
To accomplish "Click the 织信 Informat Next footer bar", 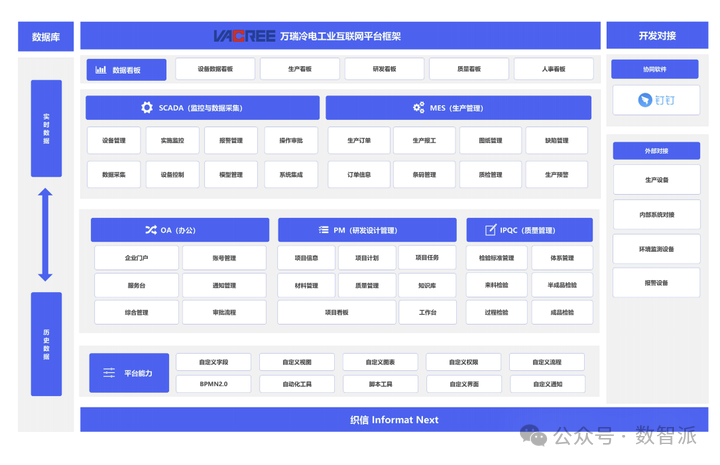I will [x=394, y=420].
